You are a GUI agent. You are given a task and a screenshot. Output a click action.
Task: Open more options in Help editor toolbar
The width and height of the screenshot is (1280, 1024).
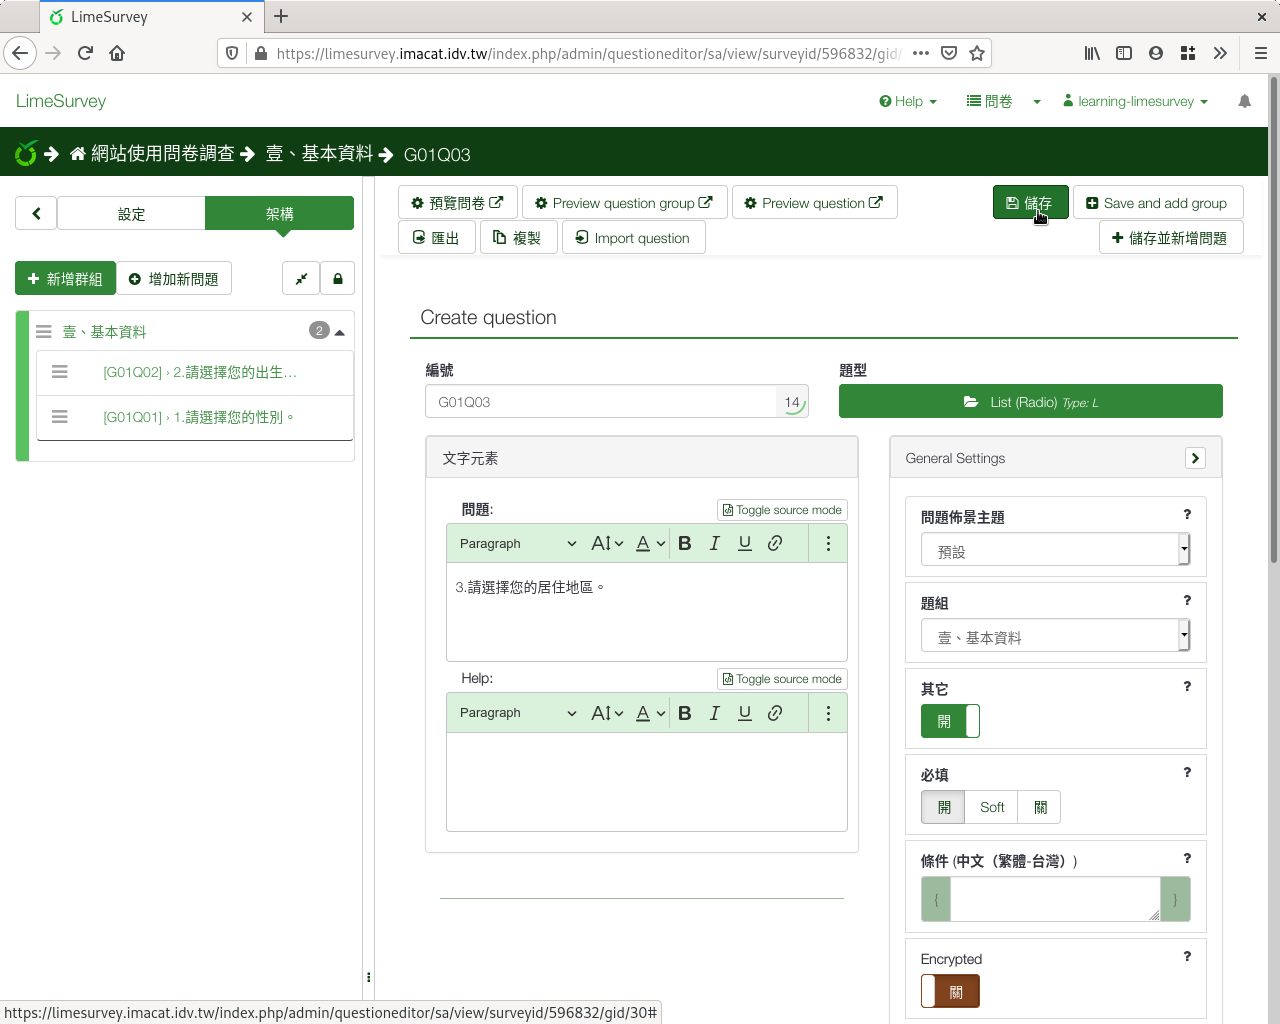click(x=828, y=713)
